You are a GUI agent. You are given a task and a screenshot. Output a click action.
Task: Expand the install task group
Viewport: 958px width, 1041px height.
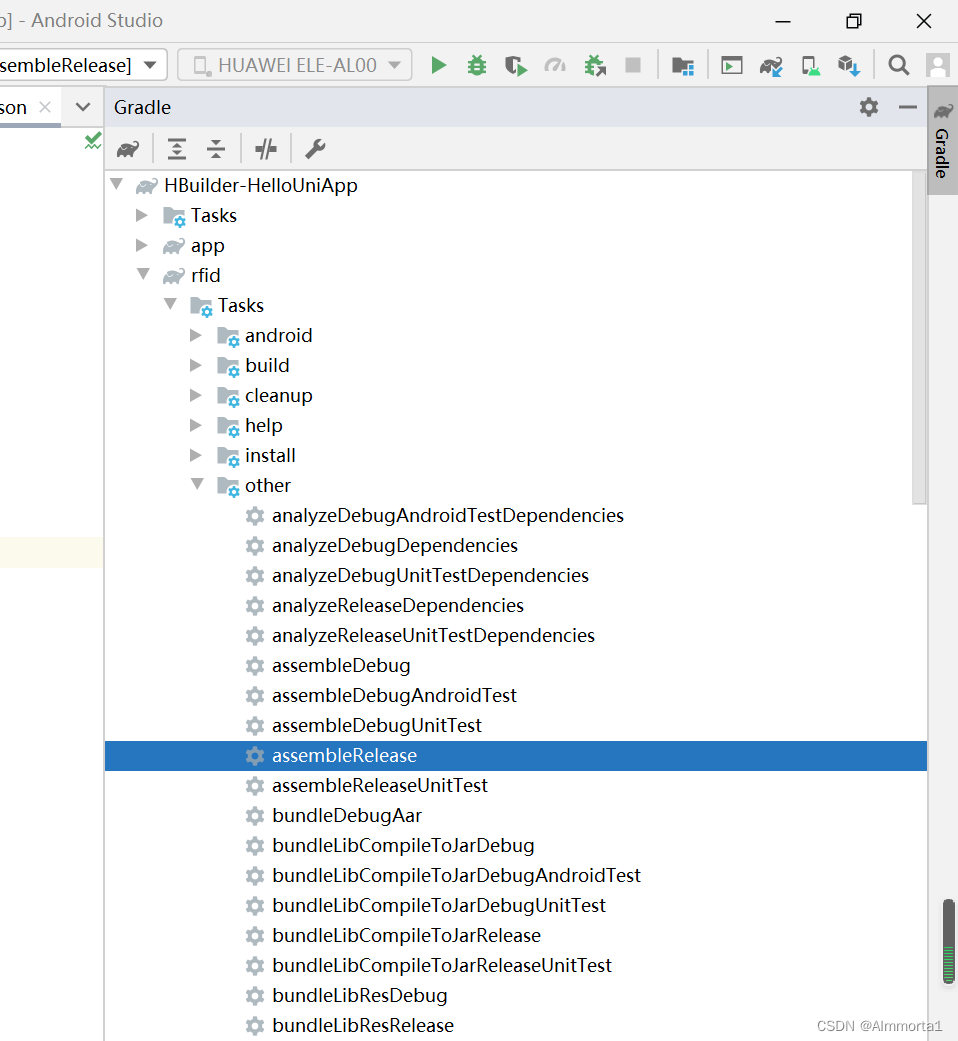pyautogui.click(x=196, y=455)
